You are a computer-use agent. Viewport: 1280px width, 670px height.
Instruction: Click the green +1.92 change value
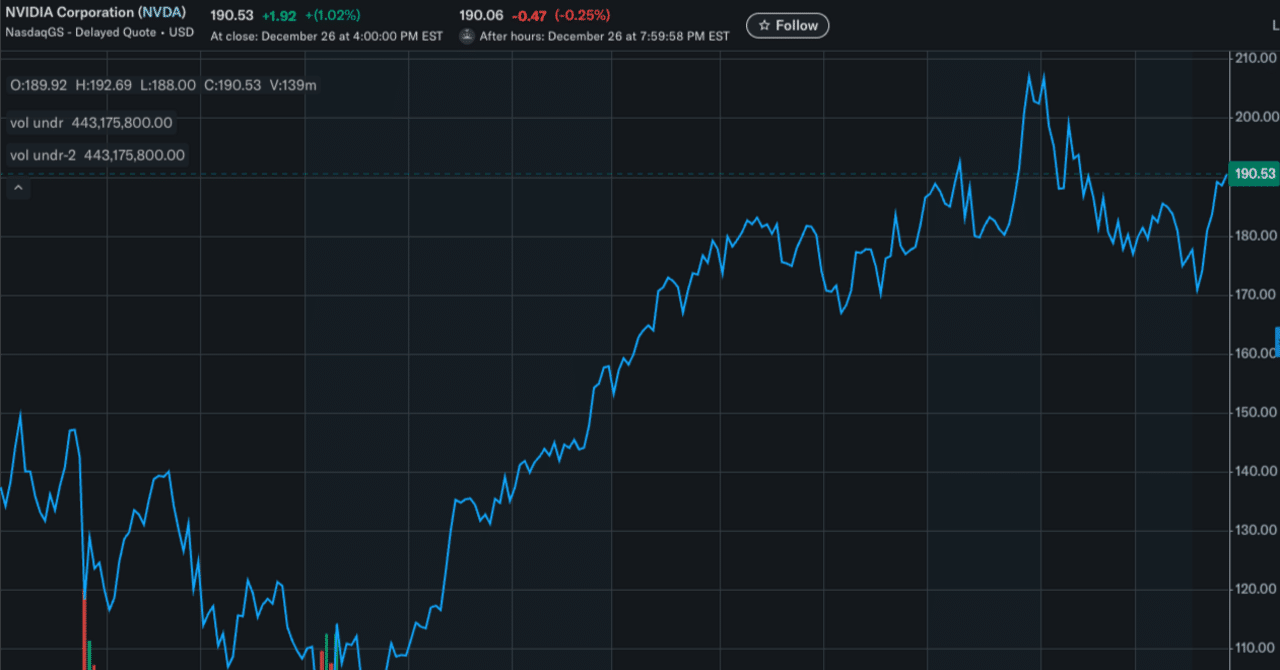[281, 15]
